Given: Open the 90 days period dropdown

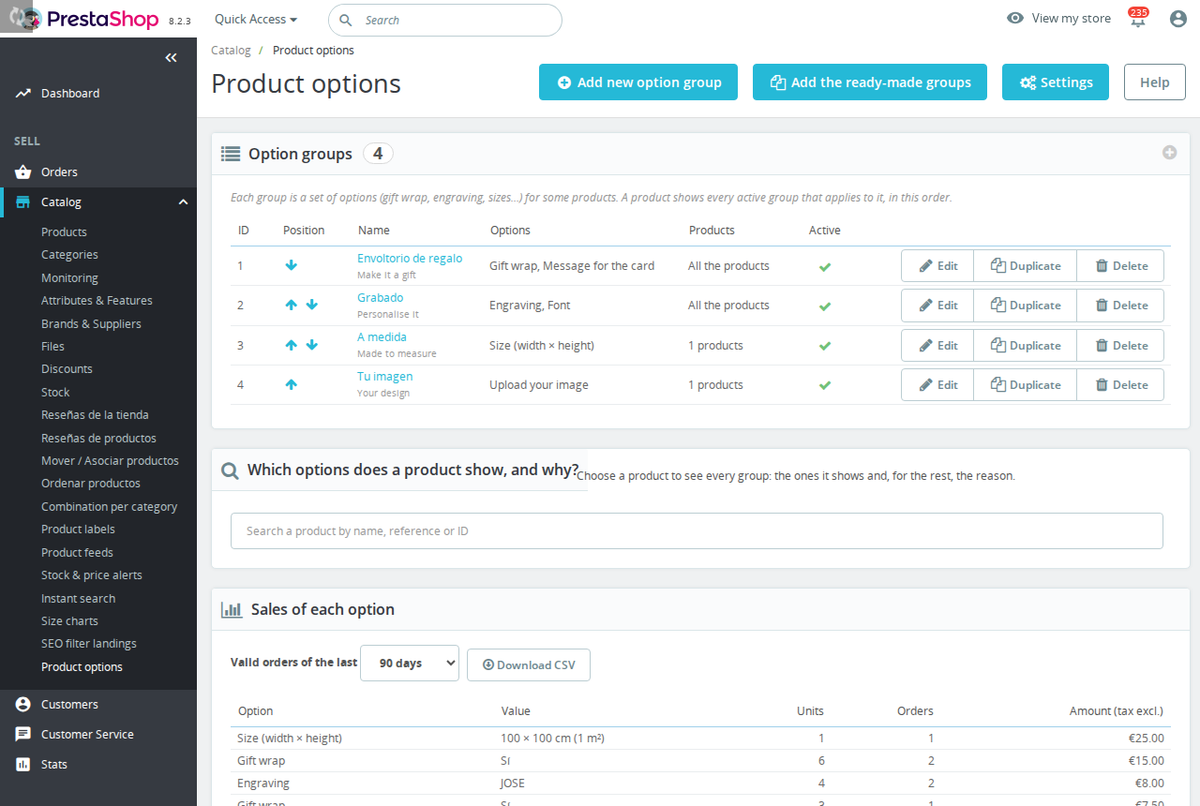Looking at the screenshot, I should [409, 663].
